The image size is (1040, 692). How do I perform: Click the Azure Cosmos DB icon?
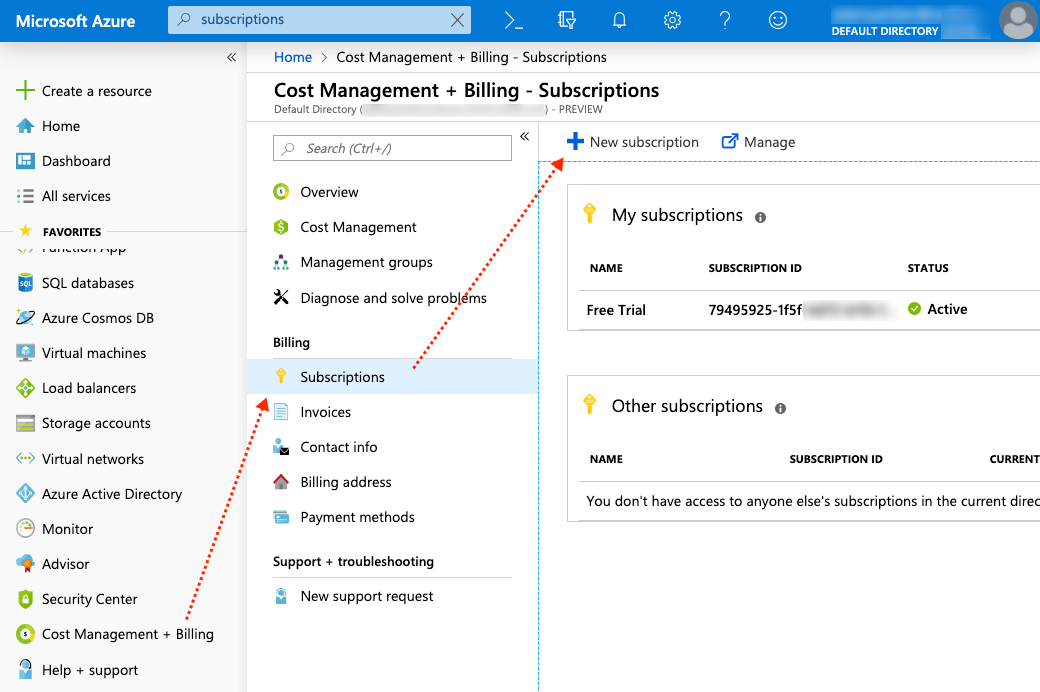(25, 318)
